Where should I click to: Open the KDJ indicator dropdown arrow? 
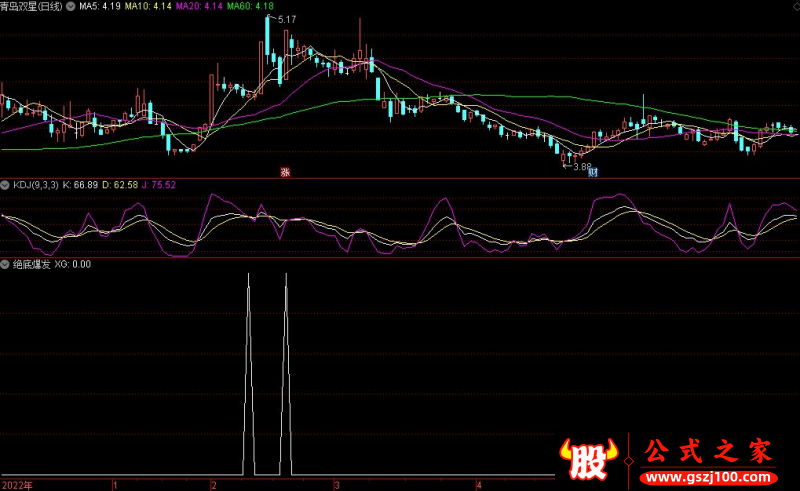coord(5,185)
